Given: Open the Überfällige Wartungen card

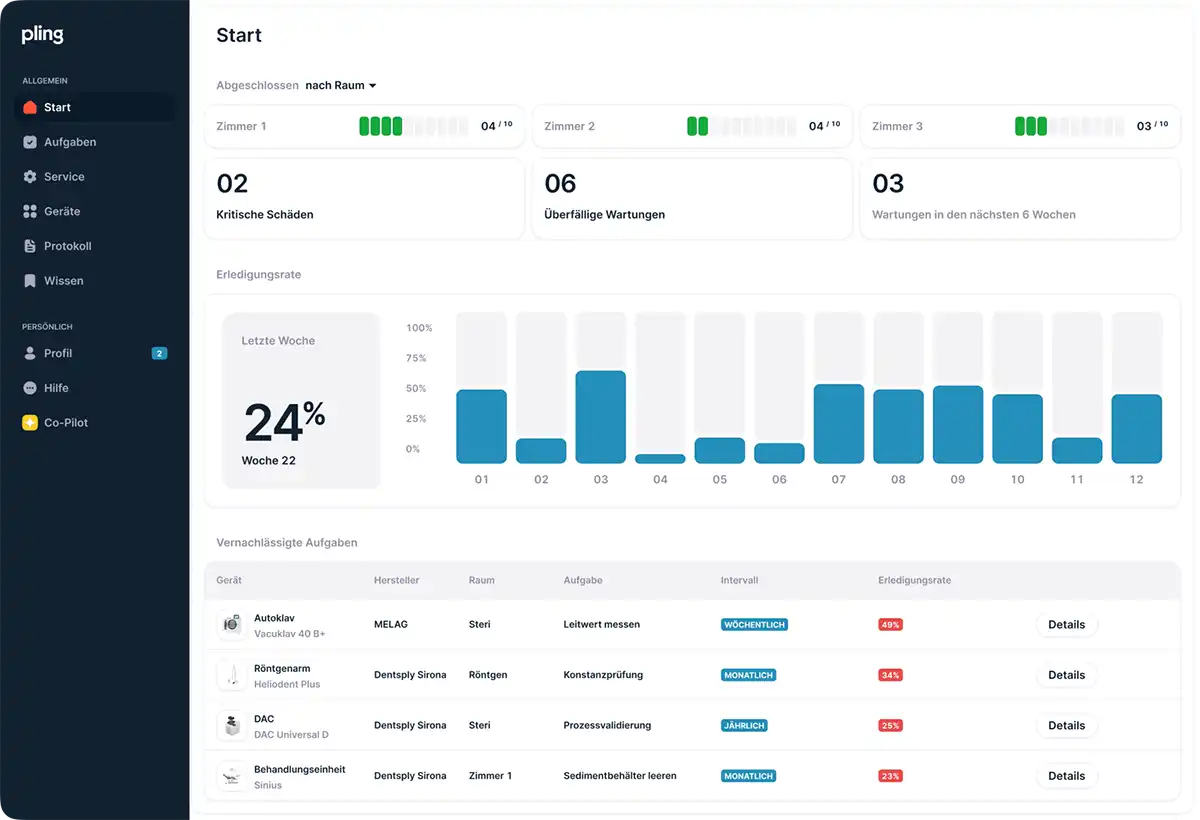Looking at the screenshot, I should tap(692, 198).
